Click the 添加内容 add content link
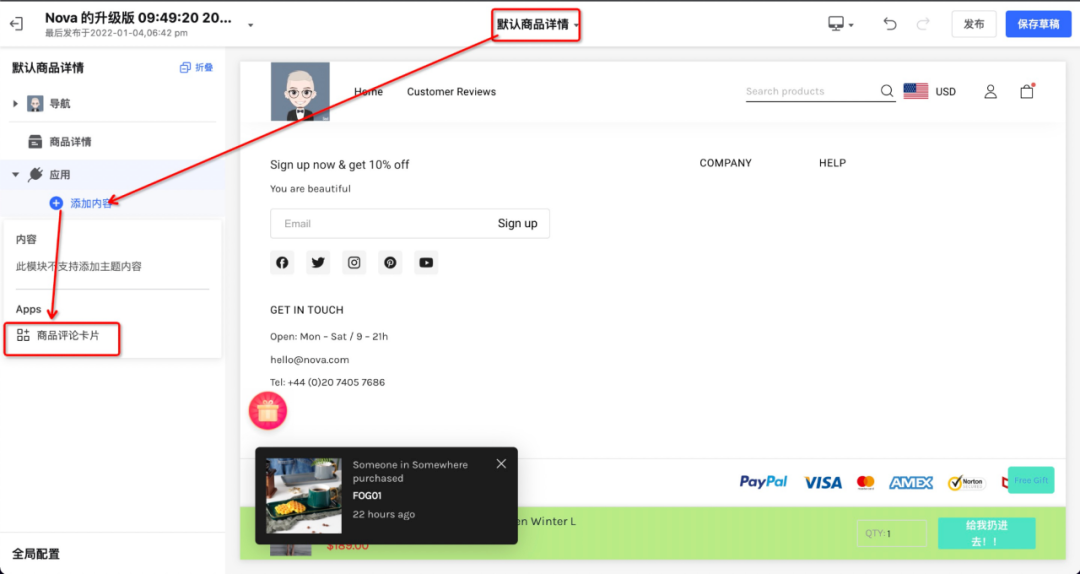The height and width of the screenshot is (574, 1080). click(x=90, y=203)
